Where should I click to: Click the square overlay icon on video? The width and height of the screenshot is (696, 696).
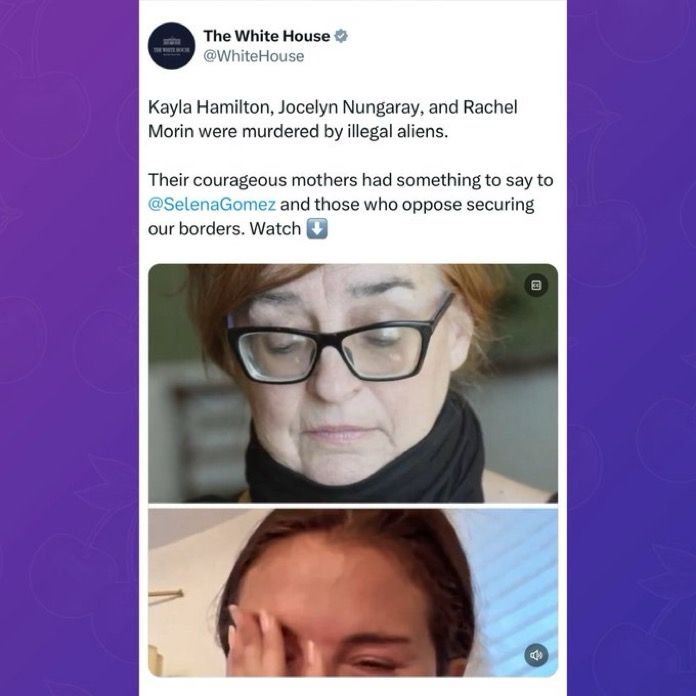click(536, 285)
